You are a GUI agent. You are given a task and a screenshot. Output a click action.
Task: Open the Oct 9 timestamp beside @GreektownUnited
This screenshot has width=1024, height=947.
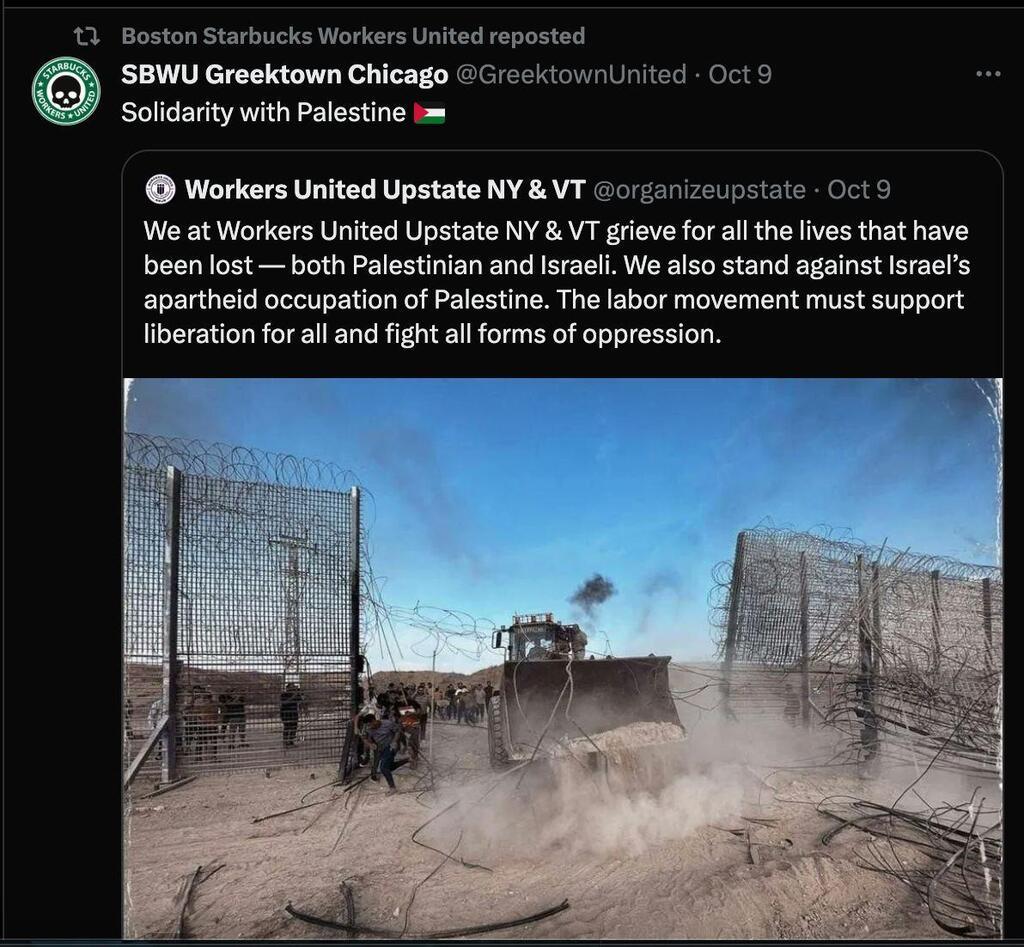coord(740,74)
